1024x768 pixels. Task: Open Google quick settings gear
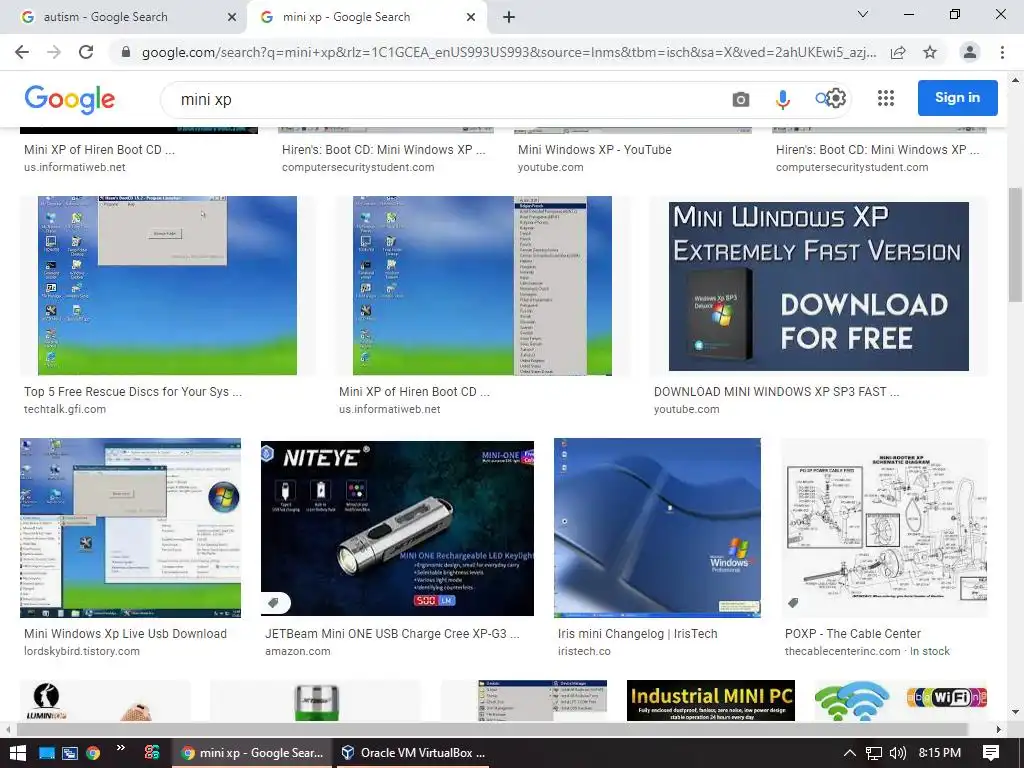pos(836,98)
